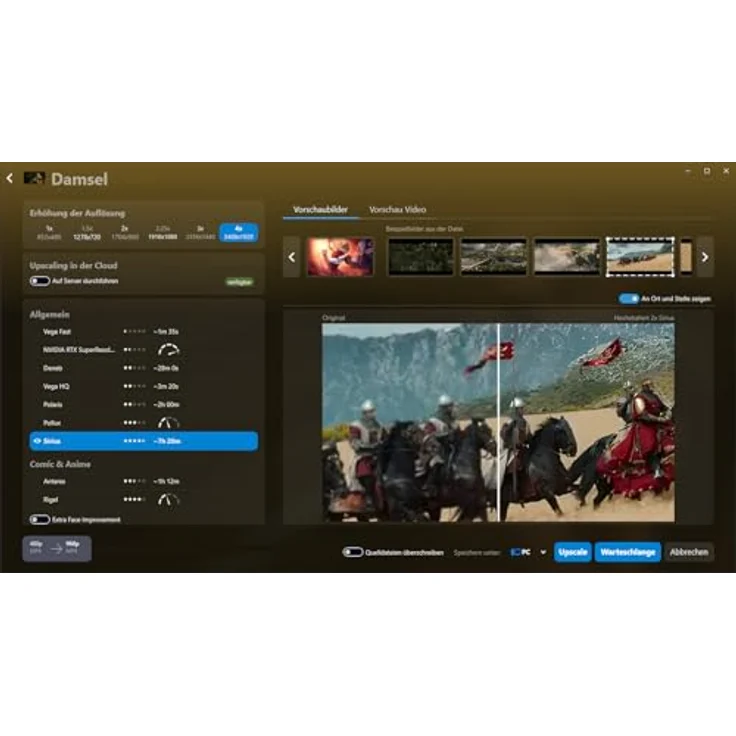Choose the Vega HQ upscaling model
736x736 pixels.
[143, 386]
